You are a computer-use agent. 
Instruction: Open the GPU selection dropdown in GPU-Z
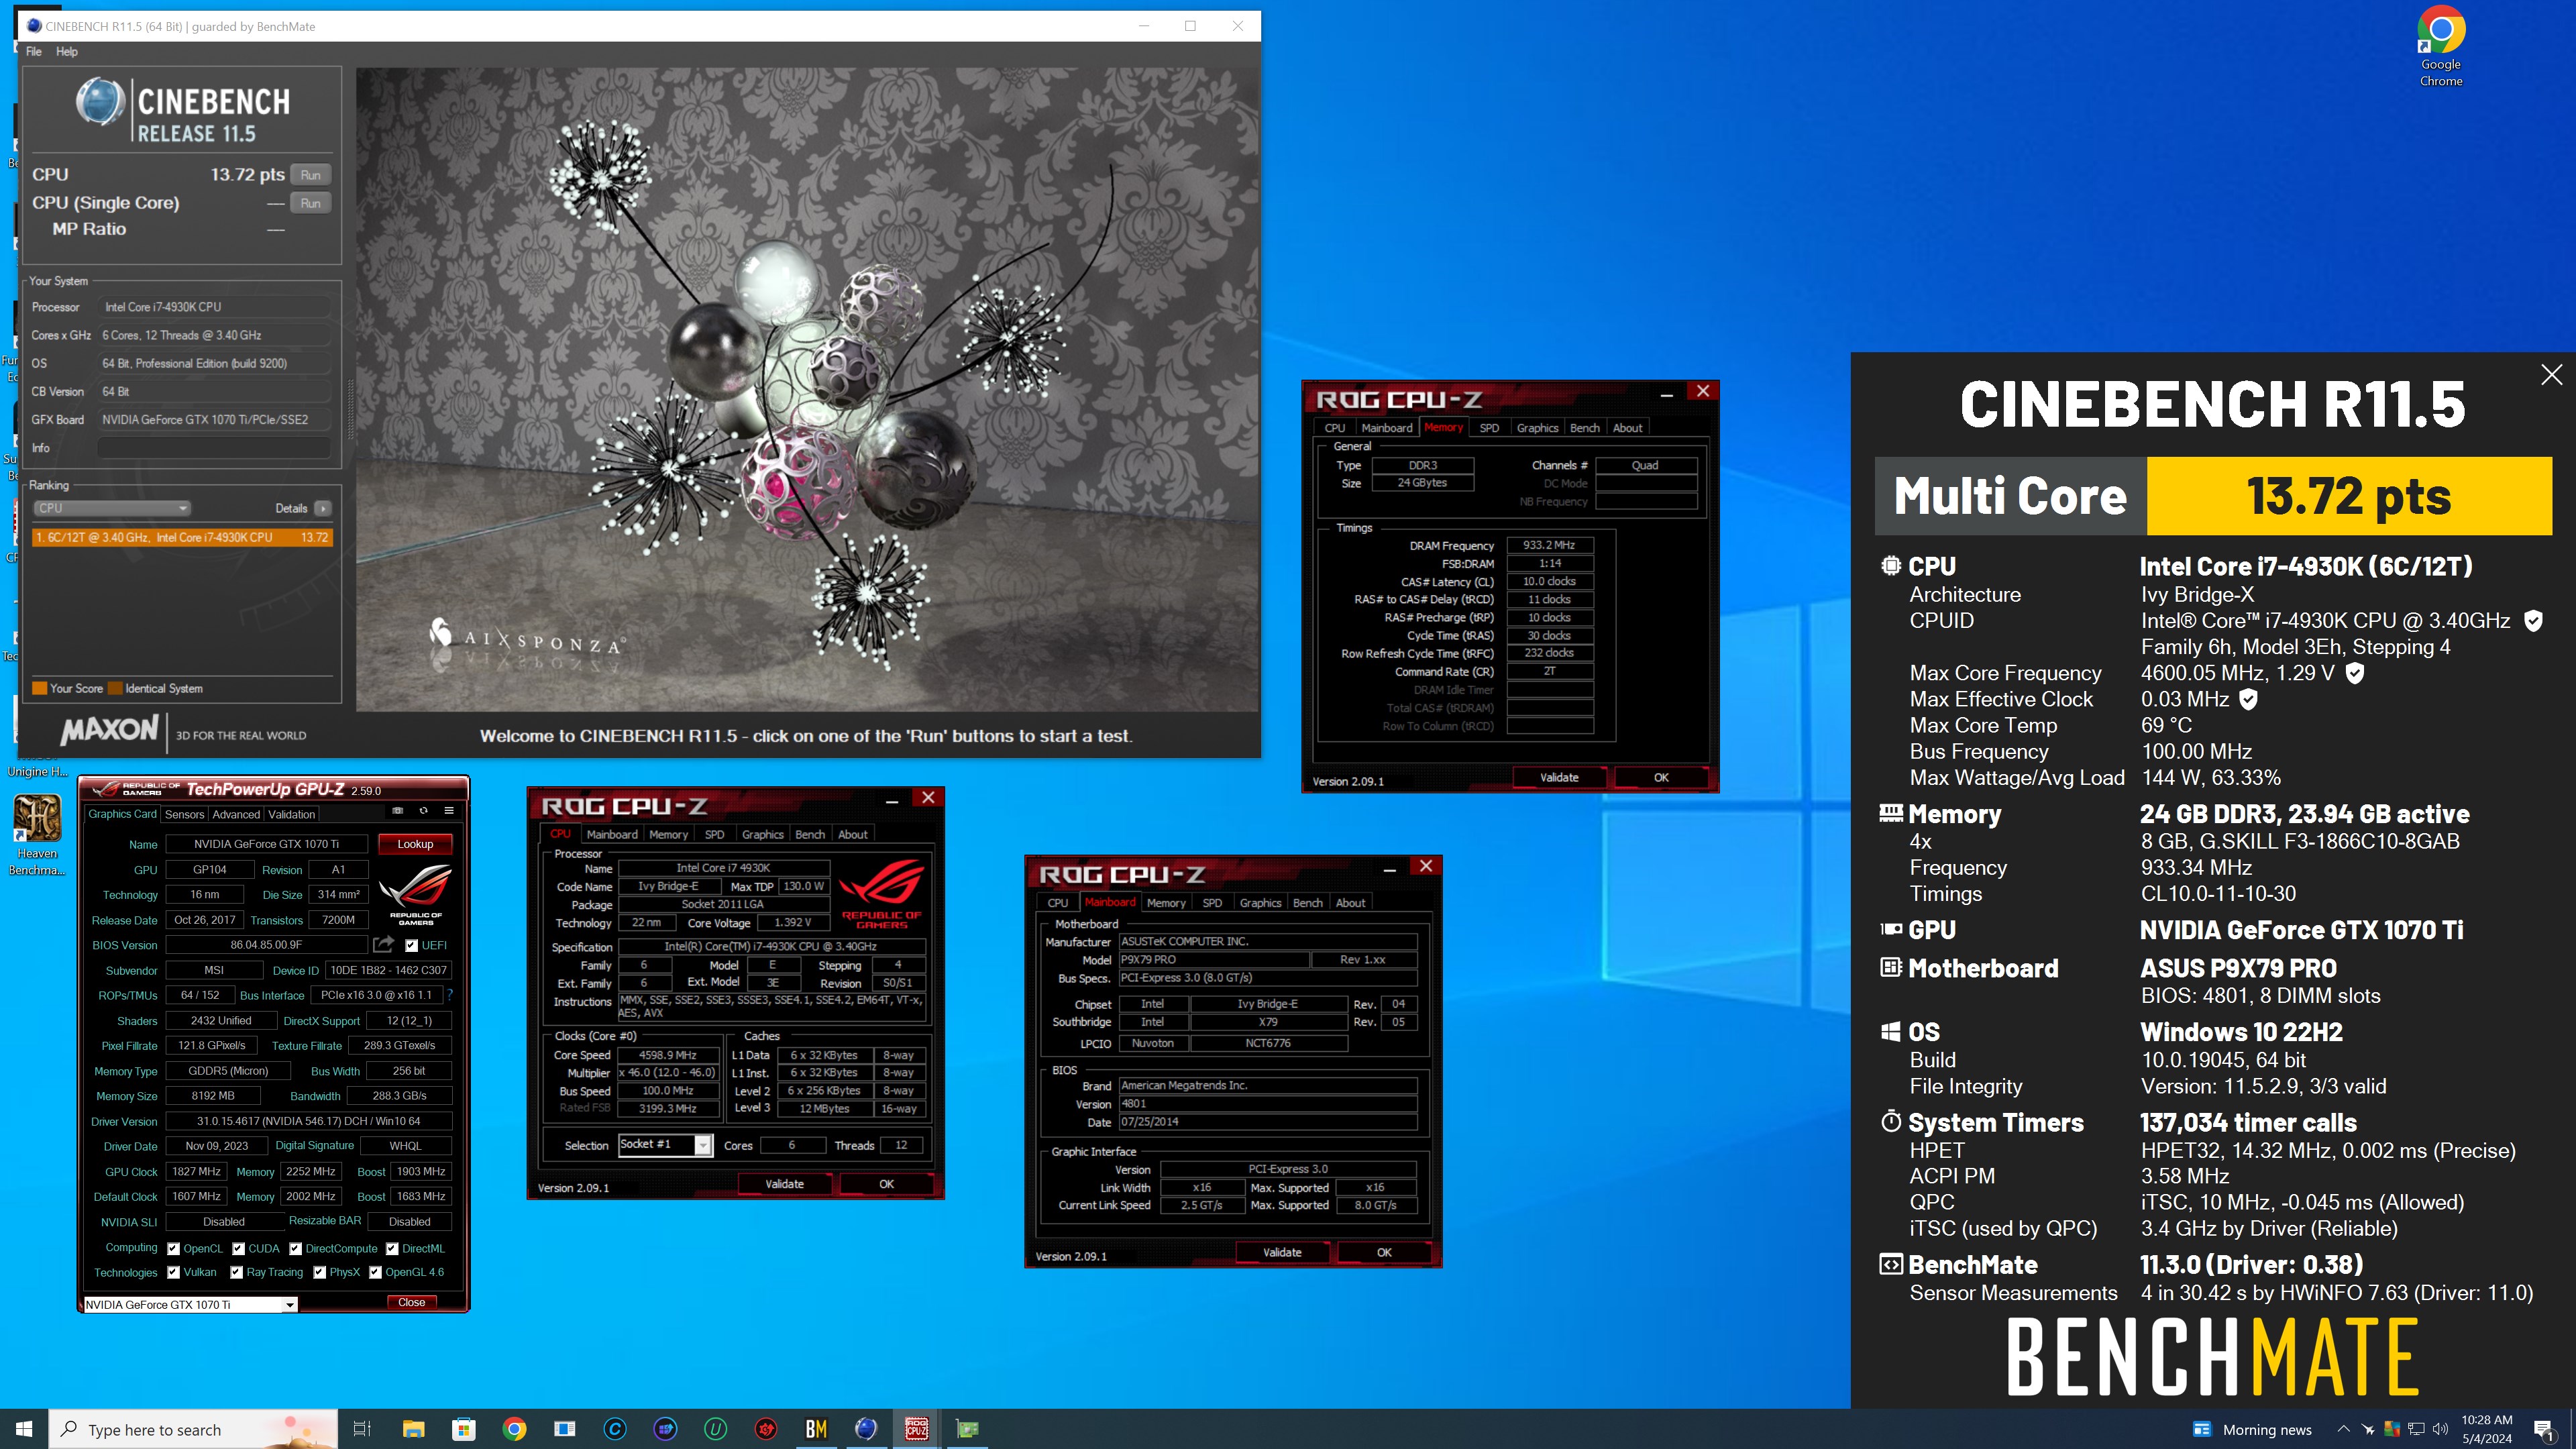190,1304
